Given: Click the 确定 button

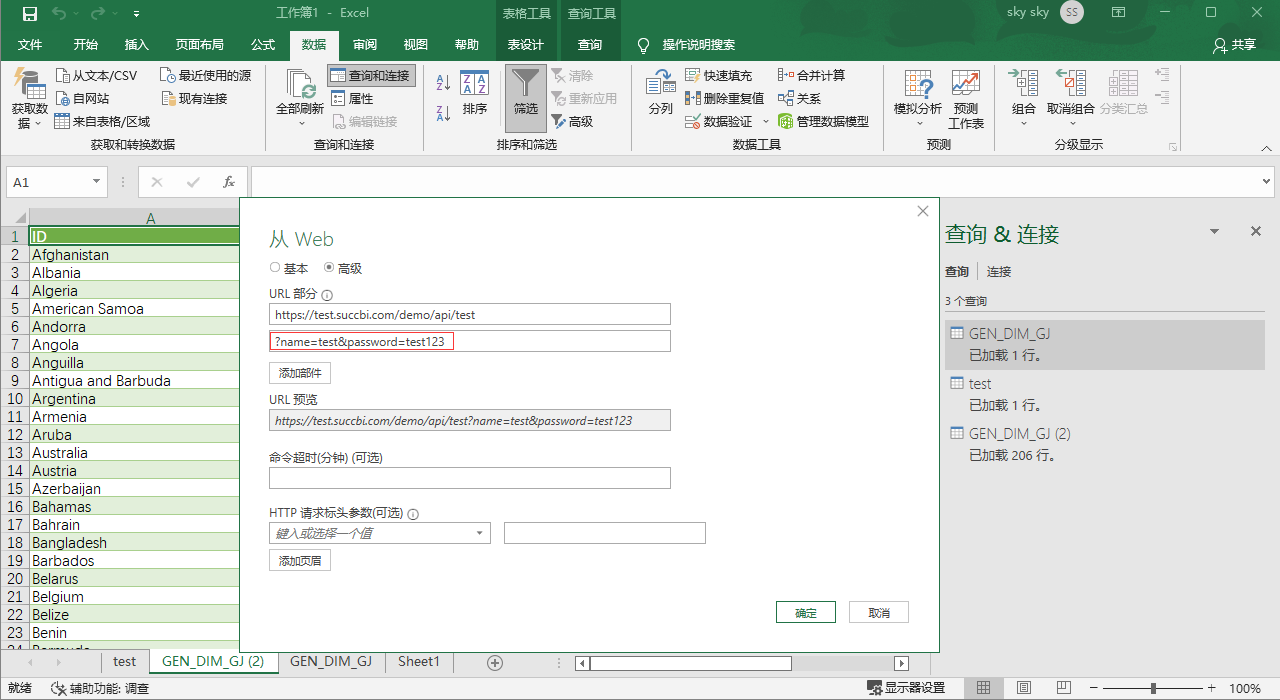Looking at the screenshot, I should [805, 611].
